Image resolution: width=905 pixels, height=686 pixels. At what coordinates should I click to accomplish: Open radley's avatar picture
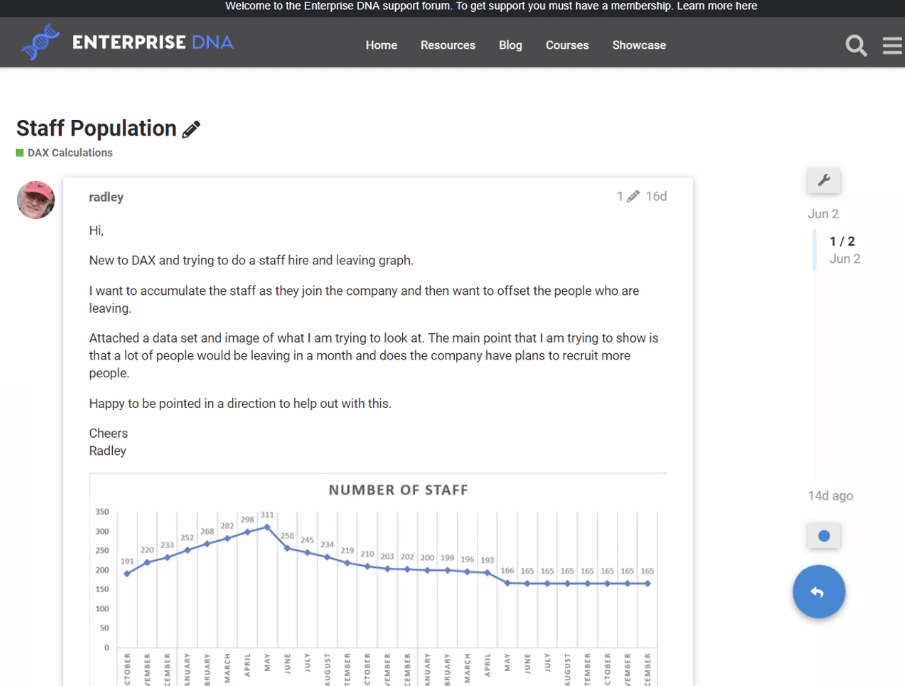[x=36, y=200]
